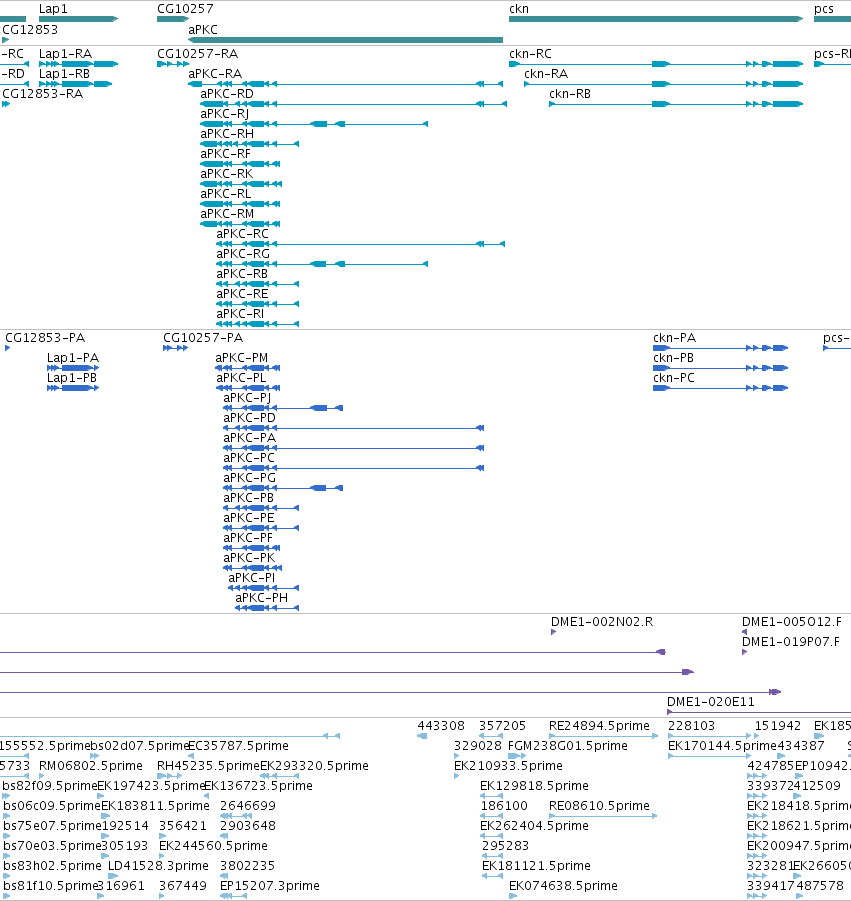Image resolution: width=851 pixels, height=901 pixels.
Task: Select the DME1-019P07.F clone label
Action: [x=791, y=642]
